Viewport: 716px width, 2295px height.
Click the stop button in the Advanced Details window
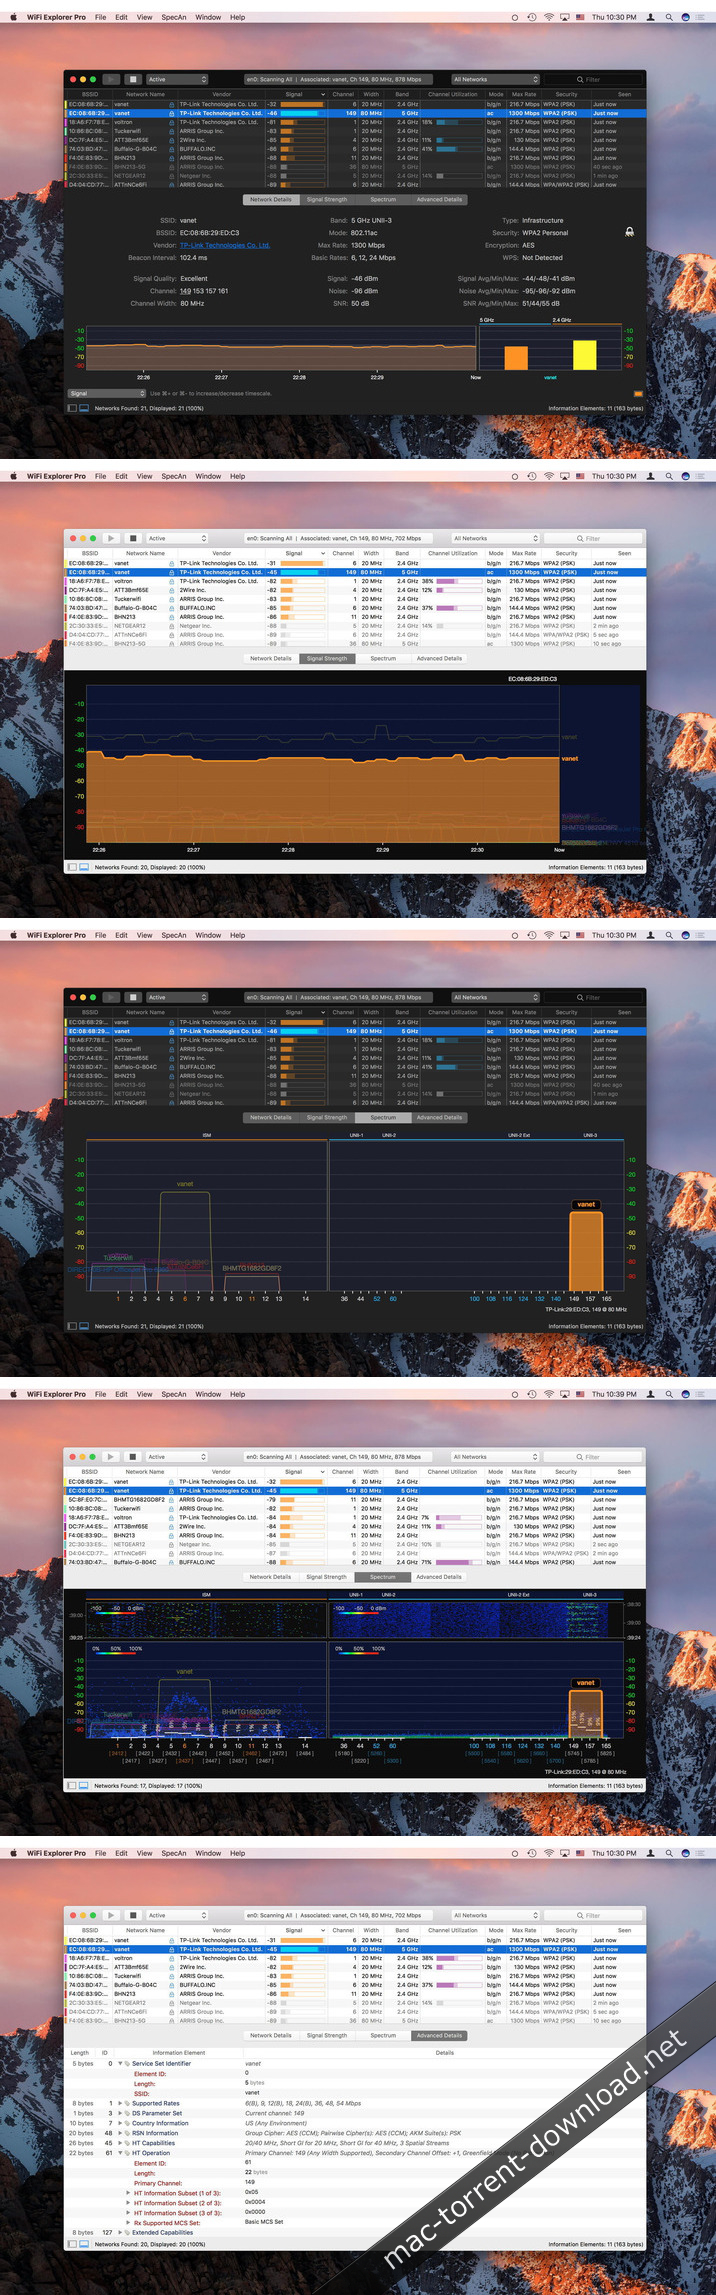tap(133, 1915)
